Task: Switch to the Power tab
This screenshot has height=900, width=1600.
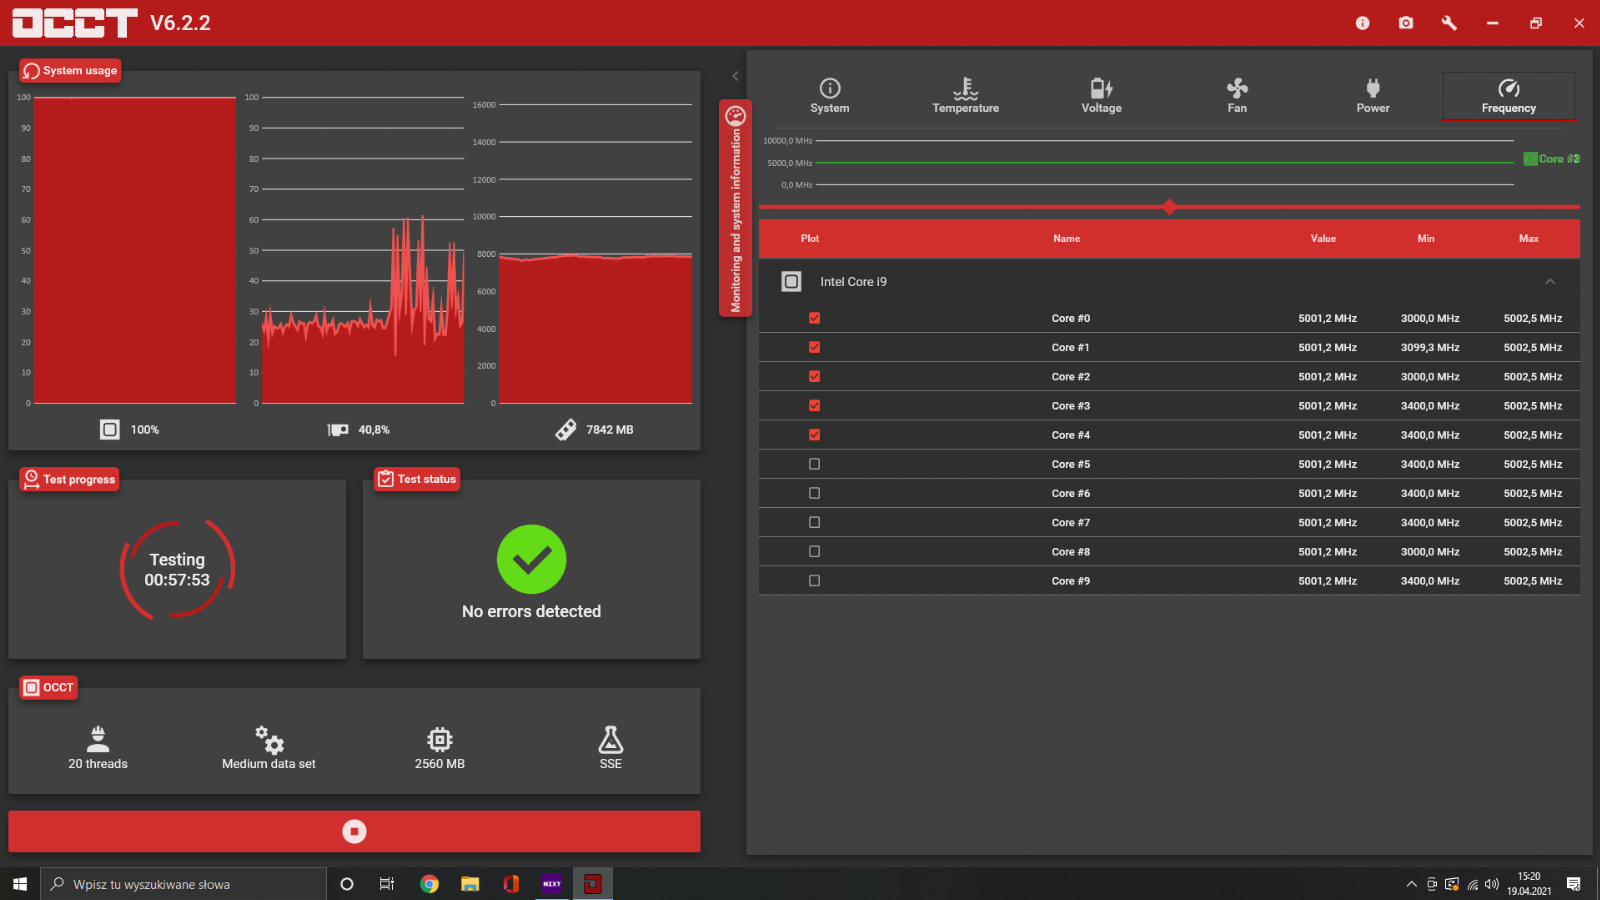Action: tap(1373, 96)
